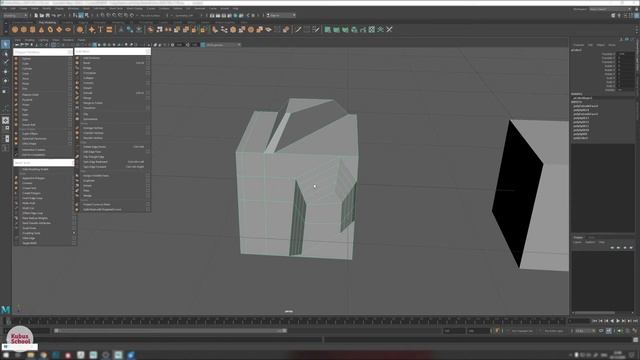Activate the Move tool in the toolbox
The image size is (640, 360).
5,72
